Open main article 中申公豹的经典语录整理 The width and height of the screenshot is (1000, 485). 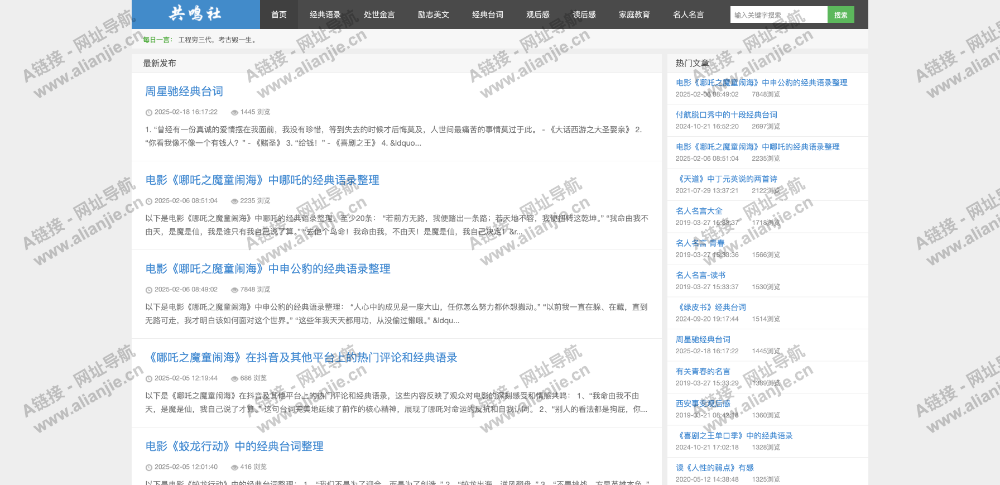268,269
